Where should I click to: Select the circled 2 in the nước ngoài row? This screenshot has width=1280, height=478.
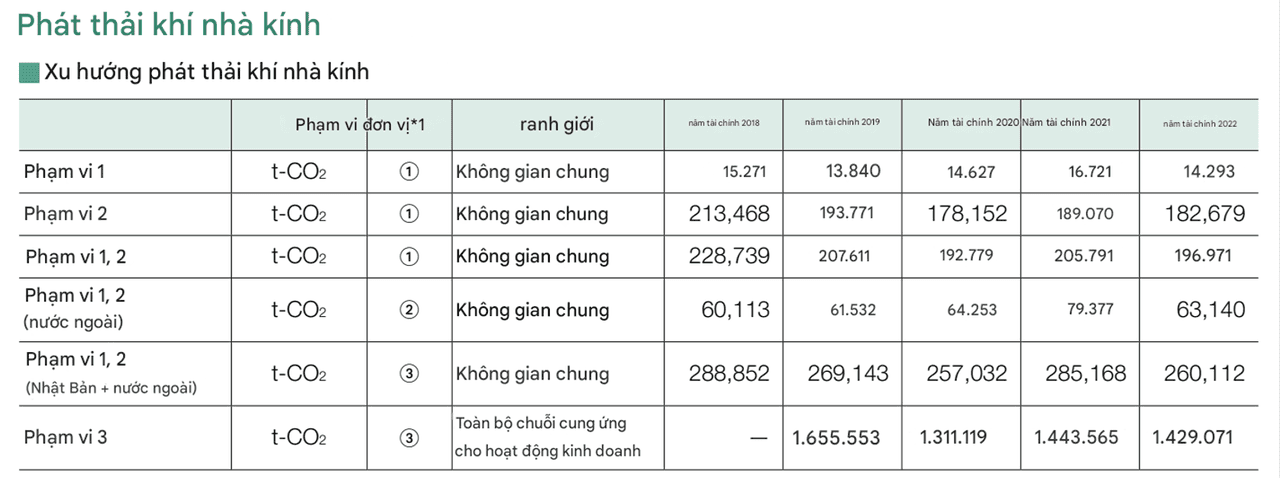[408, 309]
